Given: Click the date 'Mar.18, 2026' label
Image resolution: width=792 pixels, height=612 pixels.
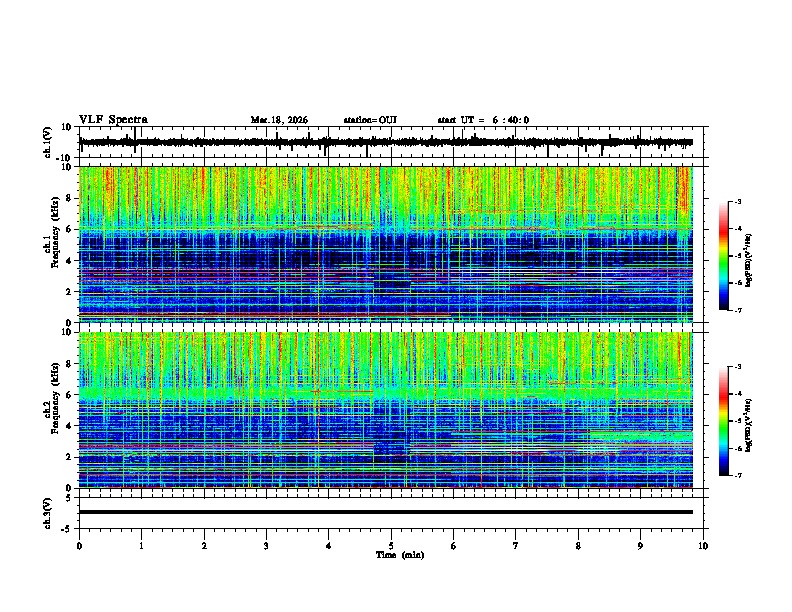Looking at the screenshot, I should (x=279, y=120).
